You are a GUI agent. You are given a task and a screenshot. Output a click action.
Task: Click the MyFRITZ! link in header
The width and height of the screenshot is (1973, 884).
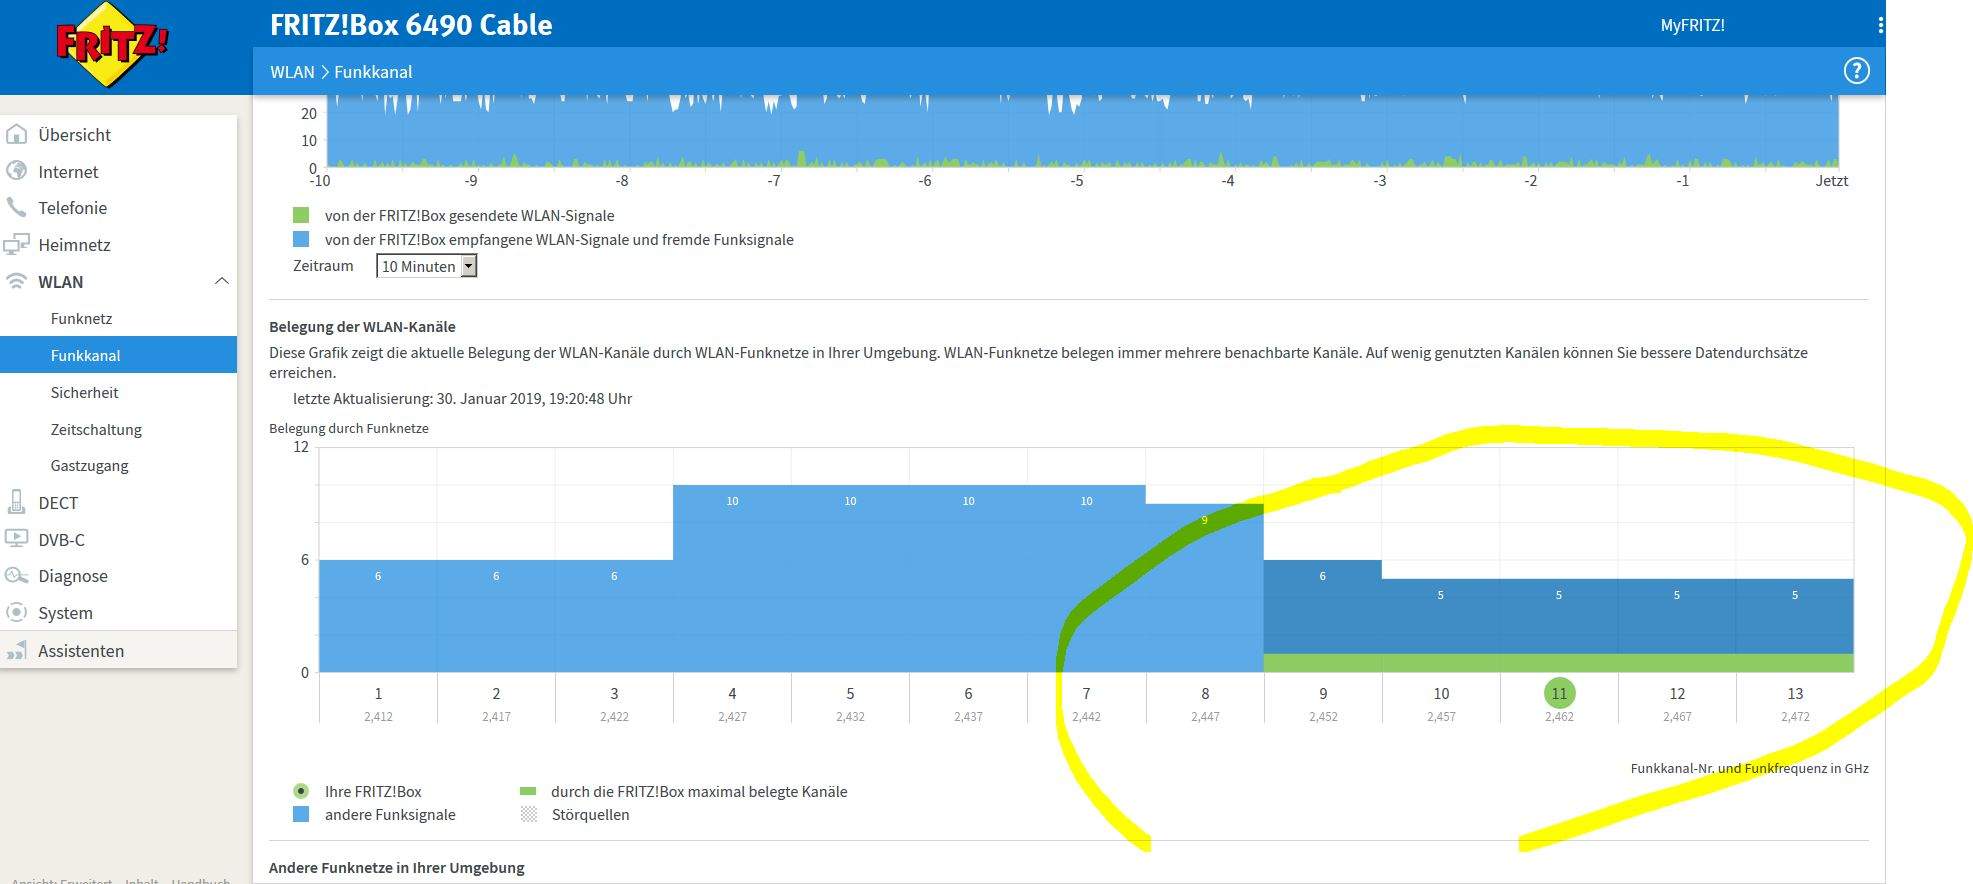coord(1692,25)
